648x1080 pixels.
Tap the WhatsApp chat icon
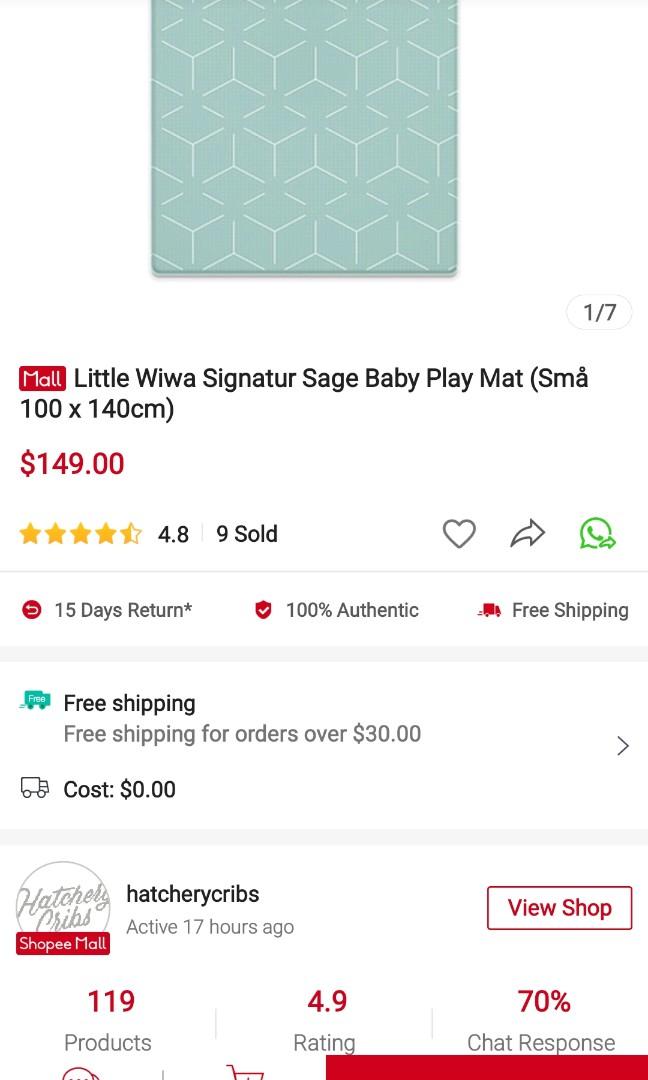(x=598, y=533)
